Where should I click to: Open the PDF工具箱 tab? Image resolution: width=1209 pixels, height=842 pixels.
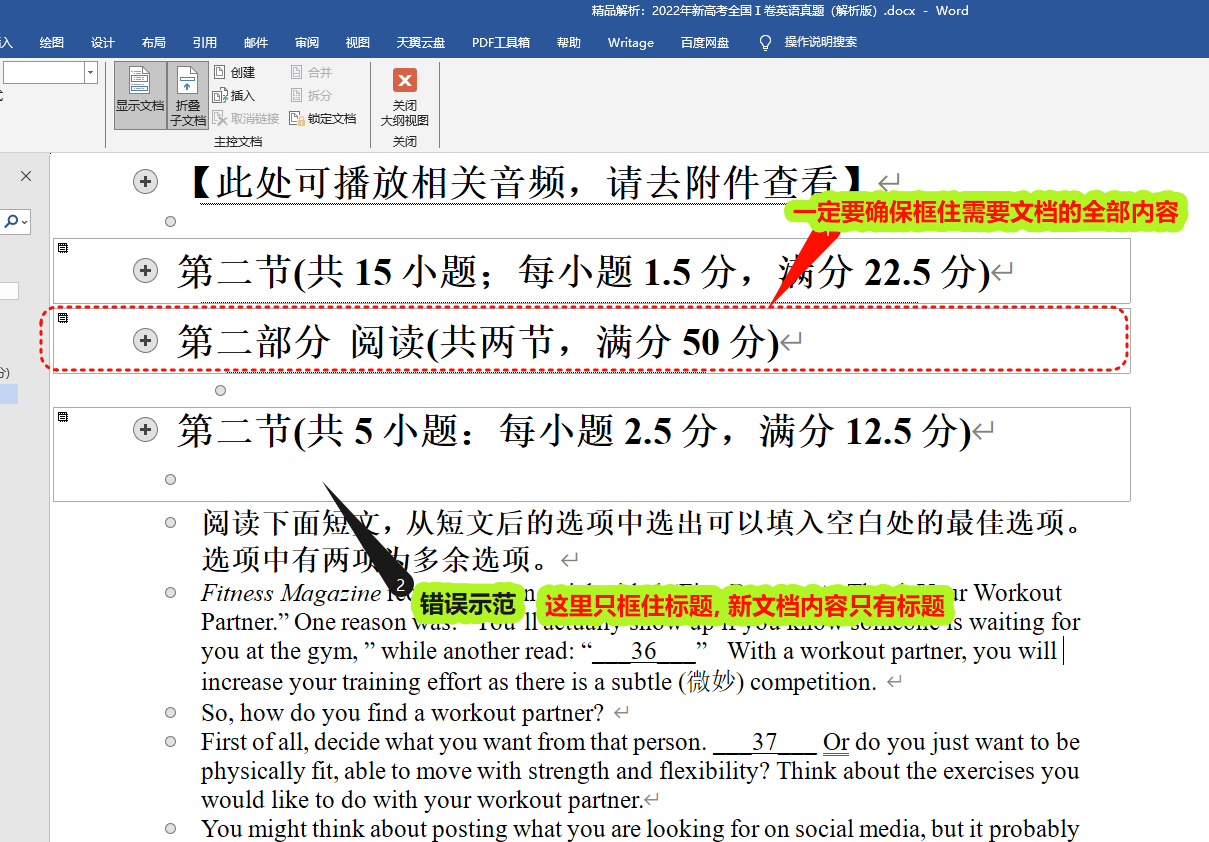pos(501,42)
